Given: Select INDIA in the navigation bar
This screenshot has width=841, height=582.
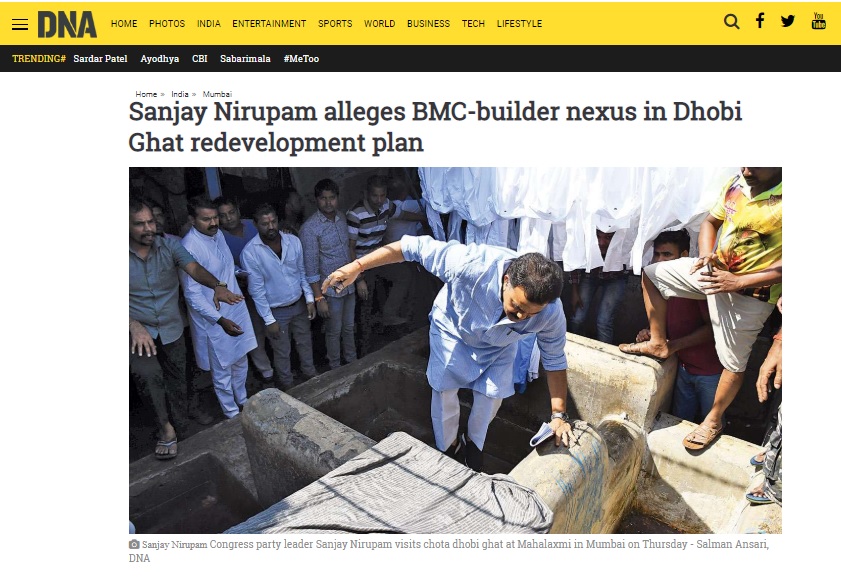Looking at the screenshot, I should (209, 24).
